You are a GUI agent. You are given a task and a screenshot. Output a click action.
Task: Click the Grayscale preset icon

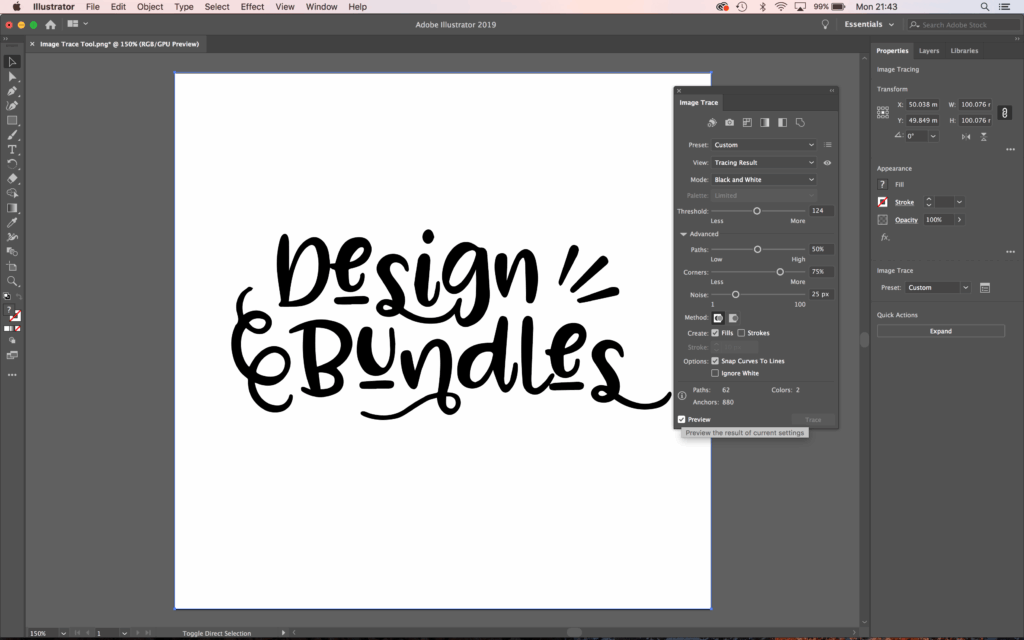point(765,122)
